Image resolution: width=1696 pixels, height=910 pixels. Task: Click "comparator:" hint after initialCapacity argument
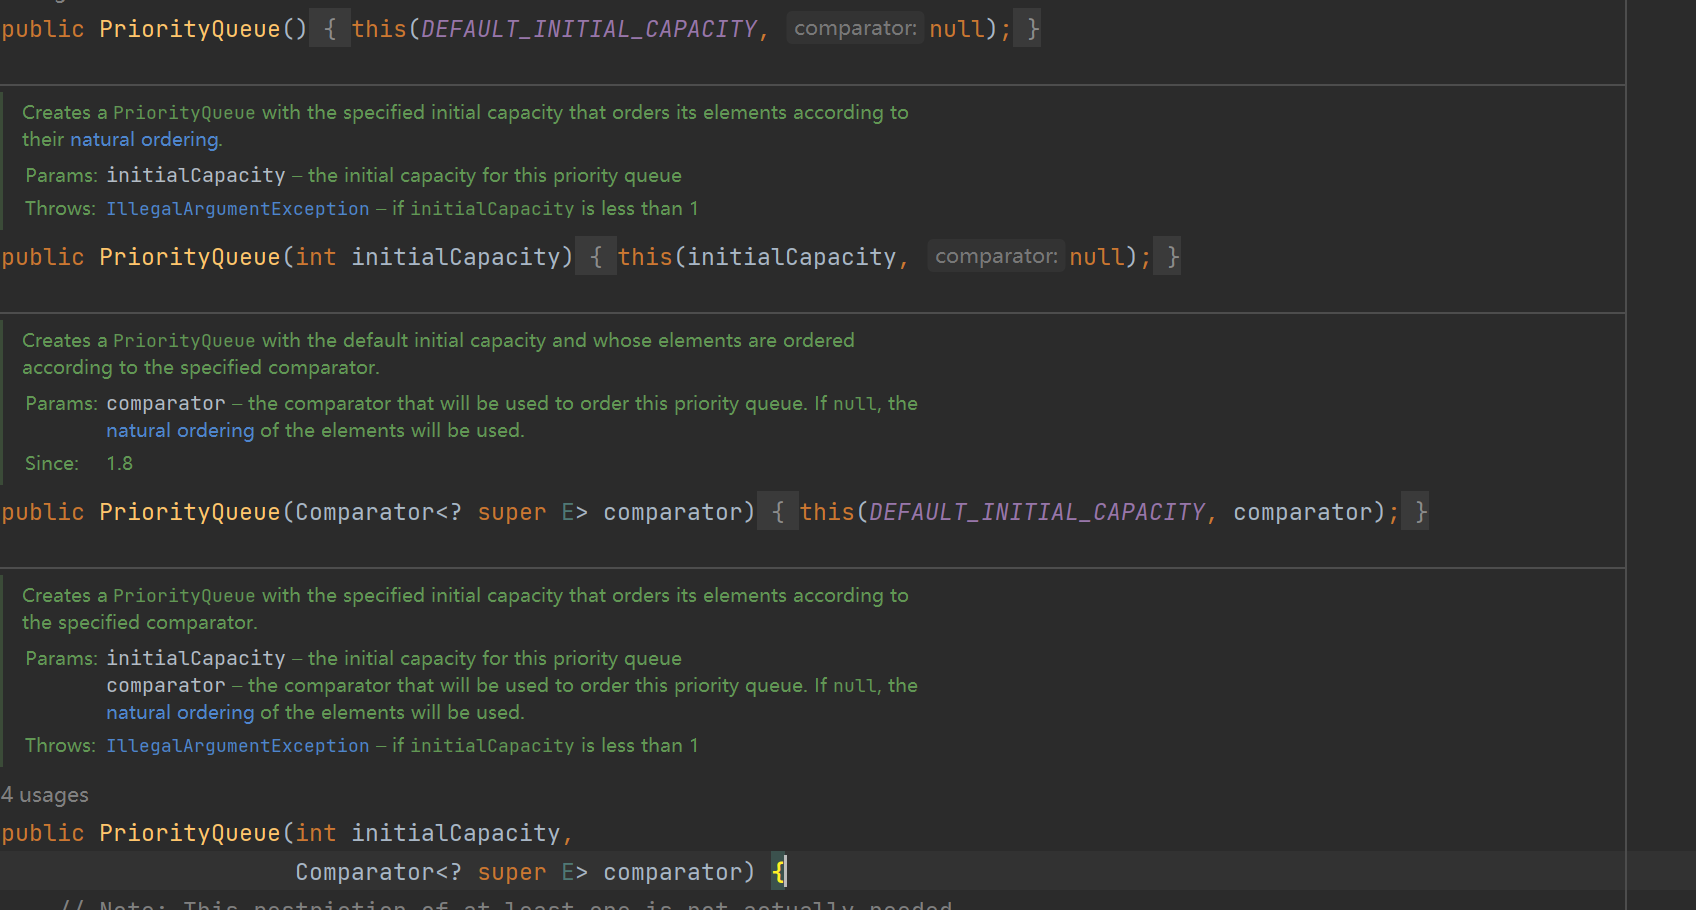click(x=996, y=257)
